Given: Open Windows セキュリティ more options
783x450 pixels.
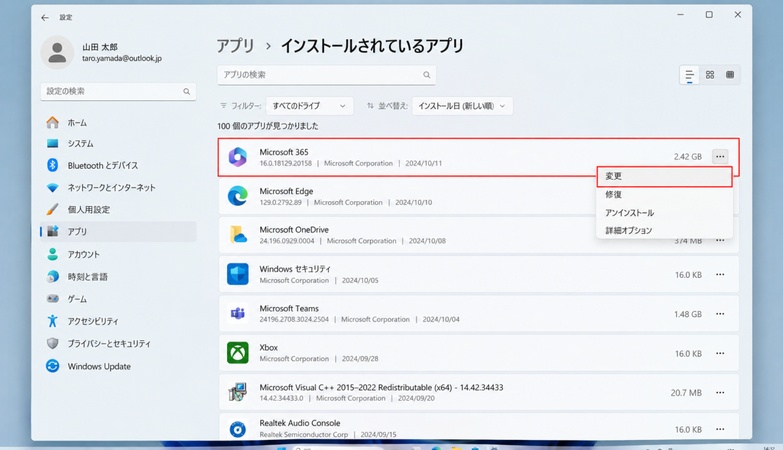Looking at the screenshot, I should [x=720, y=275].
